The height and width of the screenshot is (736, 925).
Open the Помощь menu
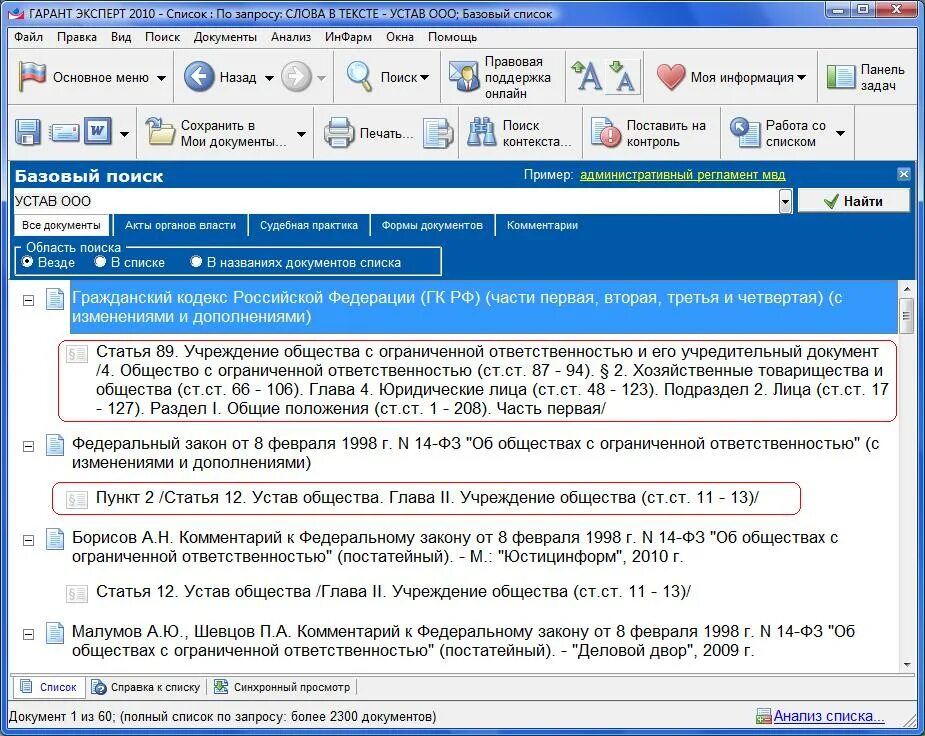point(452,37)
